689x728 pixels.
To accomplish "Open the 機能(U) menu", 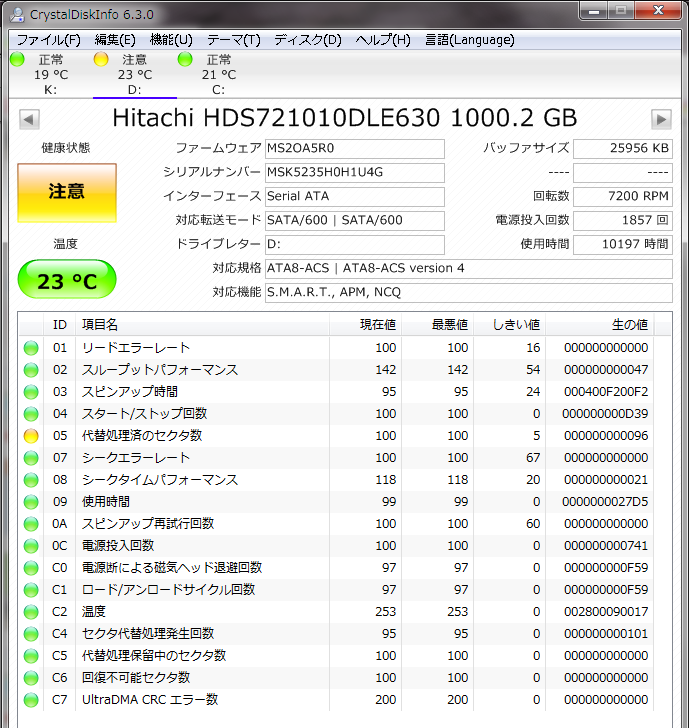I will 170,40.
